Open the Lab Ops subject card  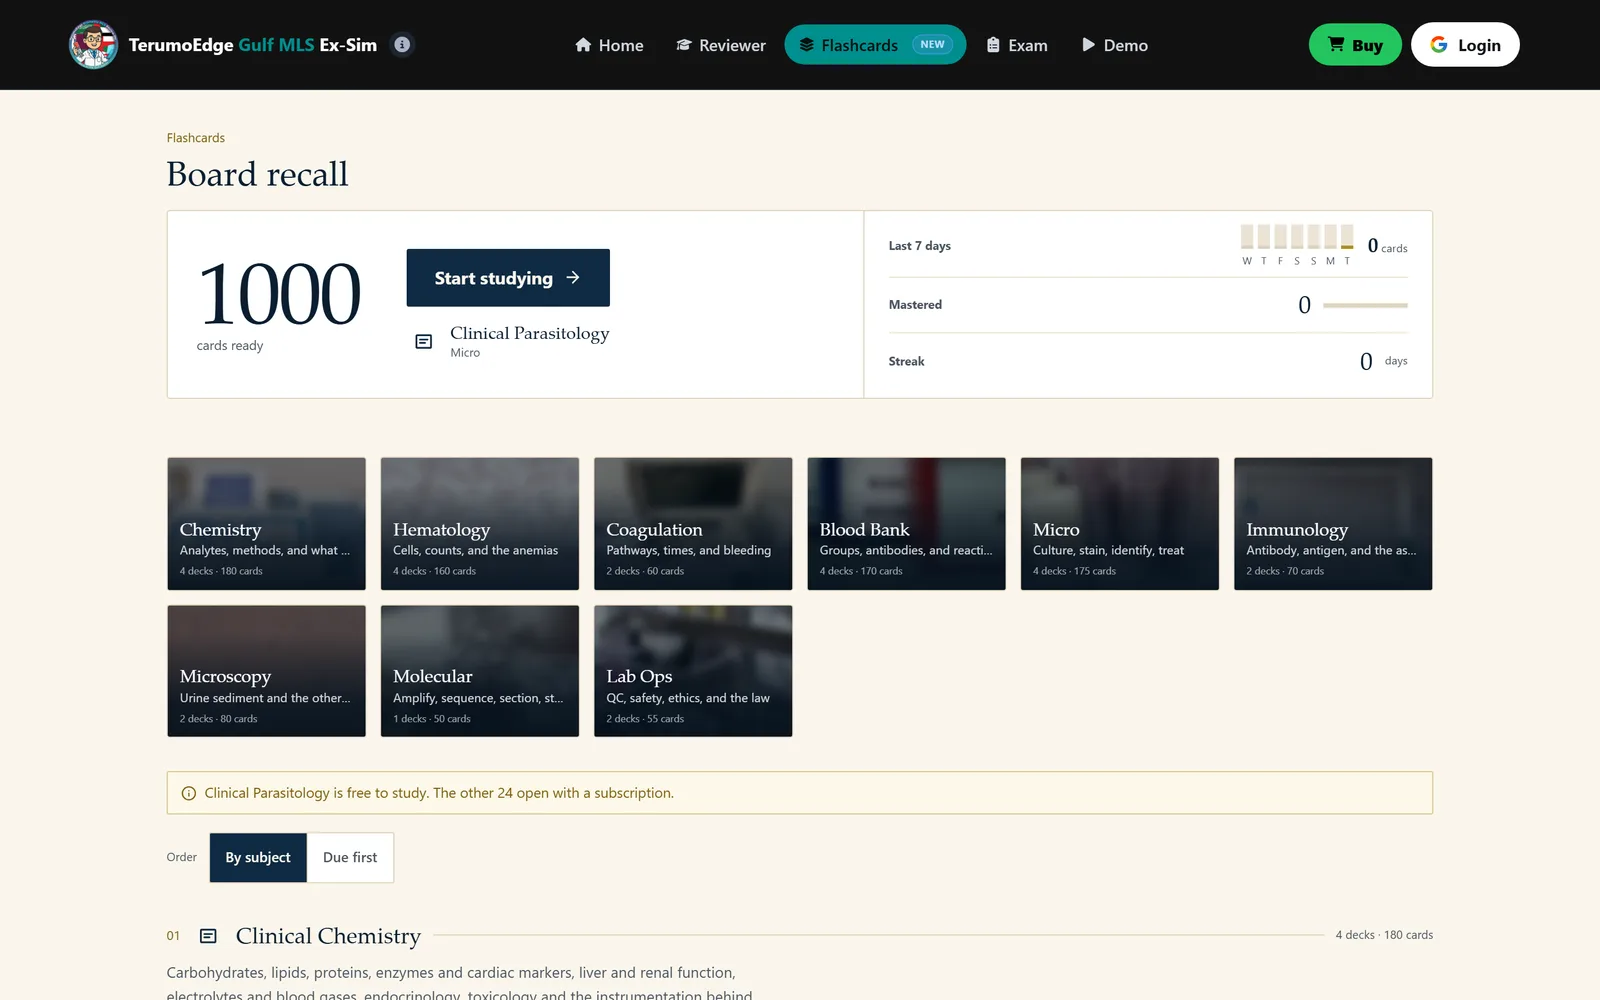tap(693, 671)
